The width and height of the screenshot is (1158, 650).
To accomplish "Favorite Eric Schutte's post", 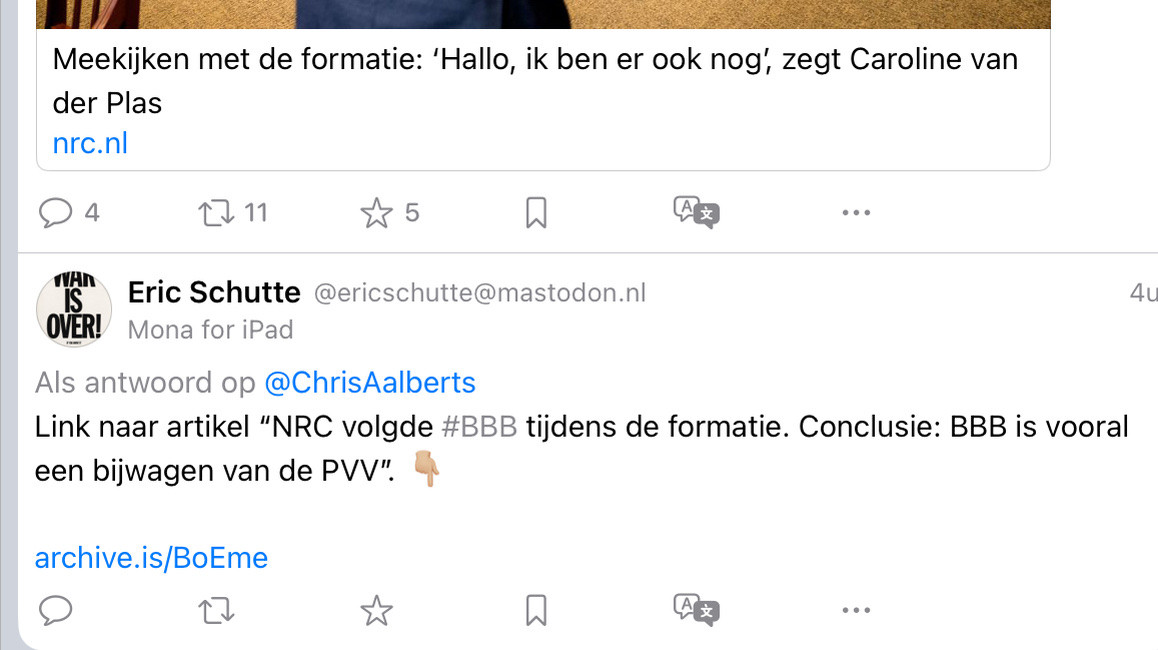I will [376, 610].
